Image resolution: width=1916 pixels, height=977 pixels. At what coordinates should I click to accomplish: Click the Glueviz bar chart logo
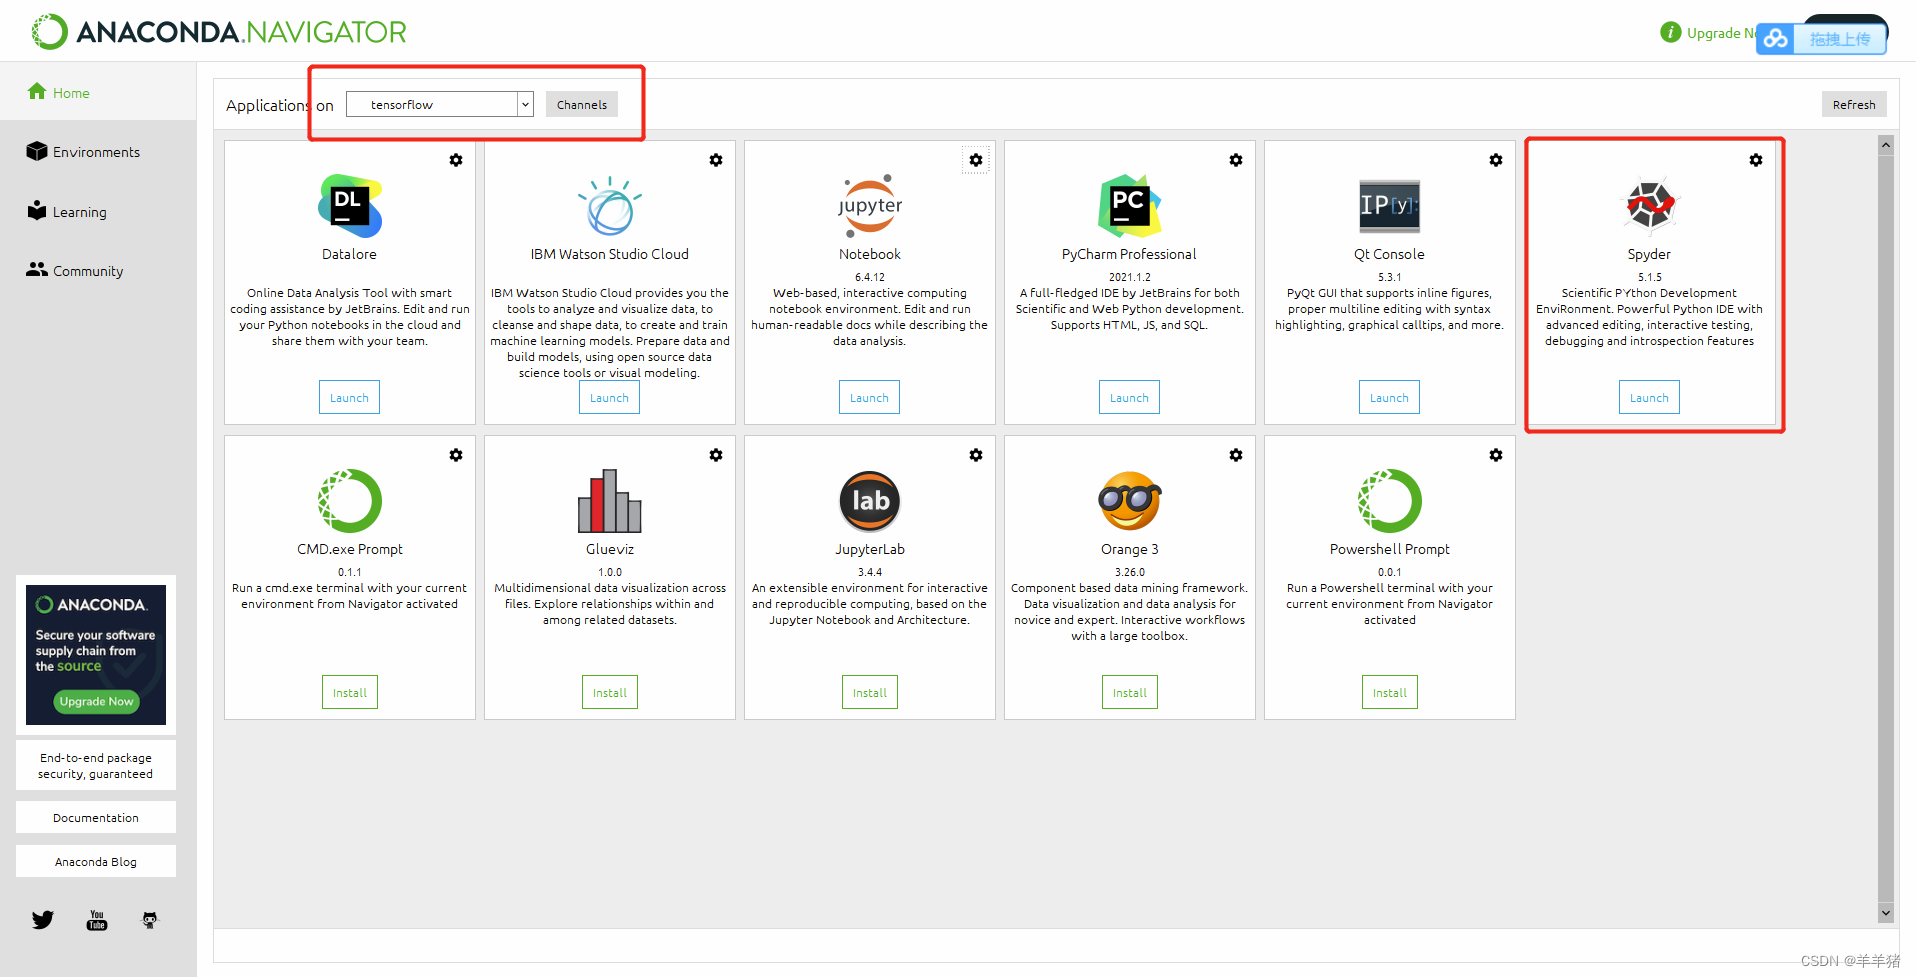(x=610, y=501)
